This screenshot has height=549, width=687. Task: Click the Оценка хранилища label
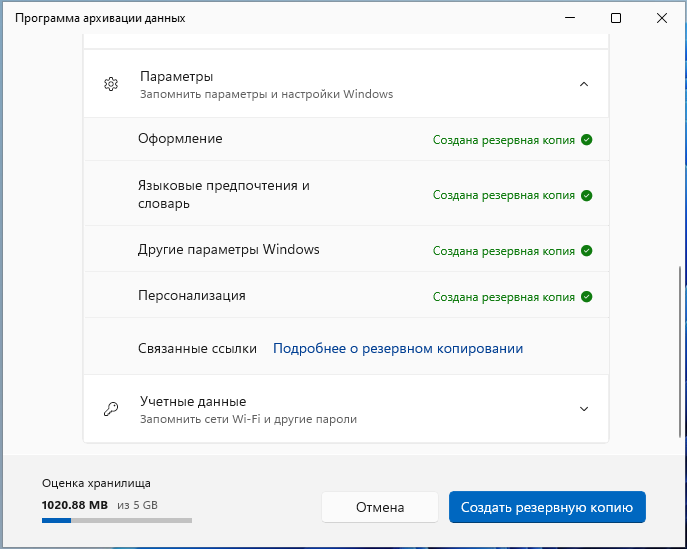96,483
